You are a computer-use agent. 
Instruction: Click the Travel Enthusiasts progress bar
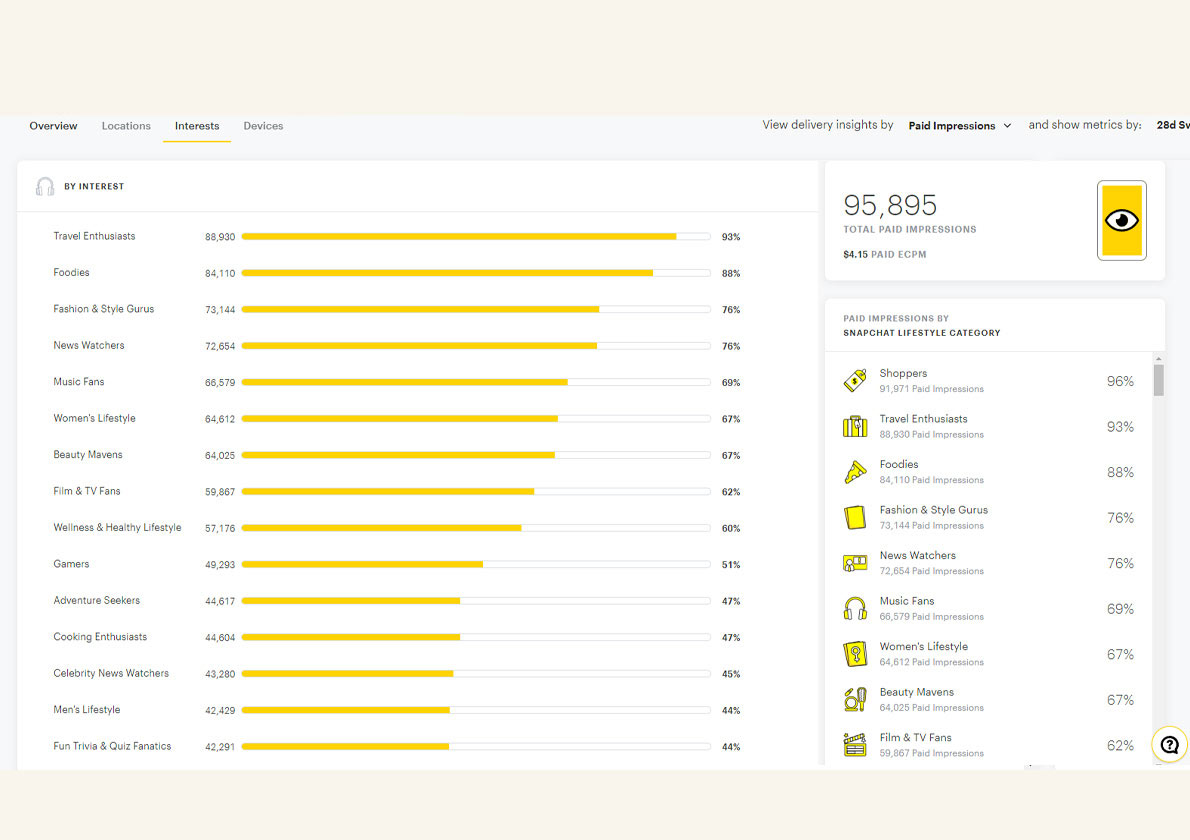point(475,237)
